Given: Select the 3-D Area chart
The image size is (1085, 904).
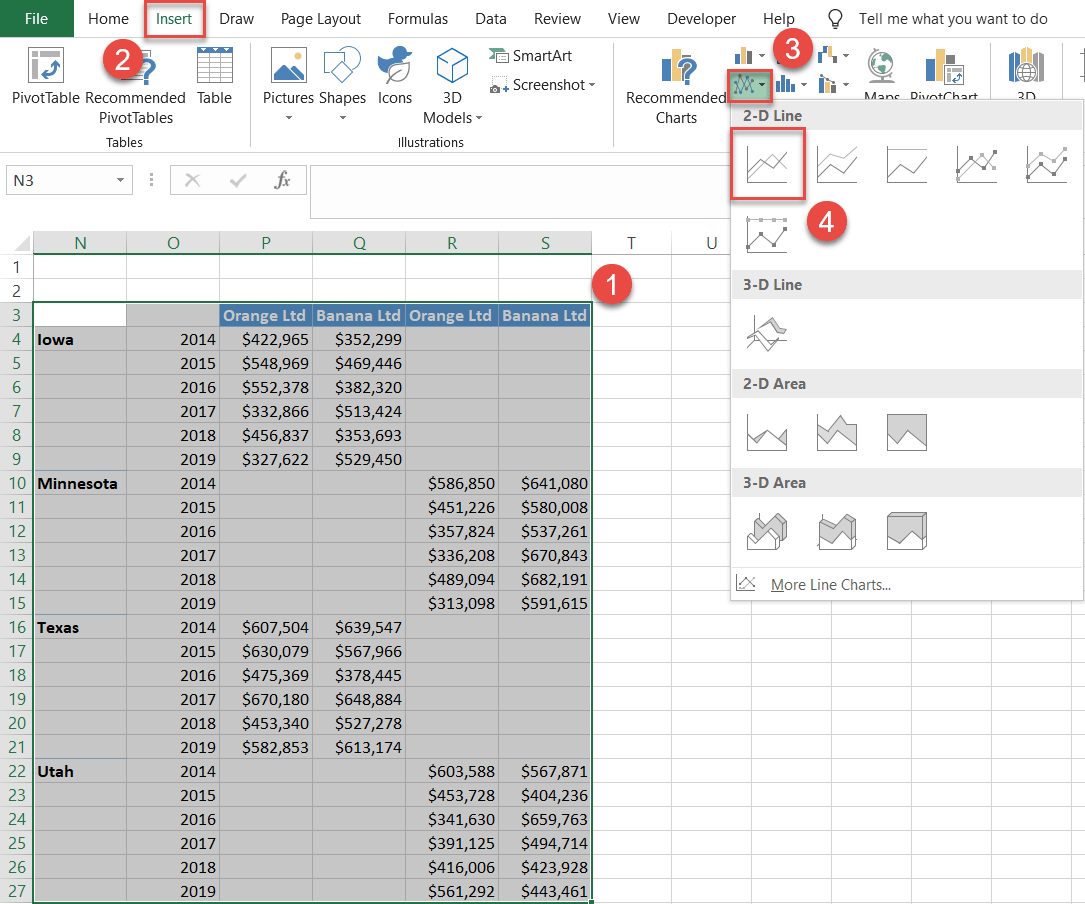Looking at the screenshot, I should tap(767, 532).
